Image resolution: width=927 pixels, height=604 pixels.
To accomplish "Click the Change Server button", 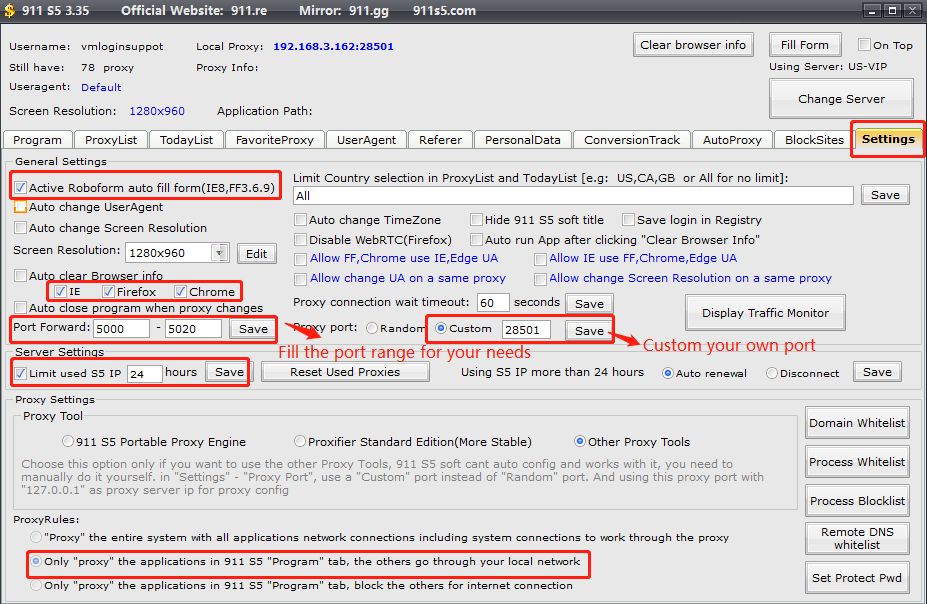I will click(841, 99).
